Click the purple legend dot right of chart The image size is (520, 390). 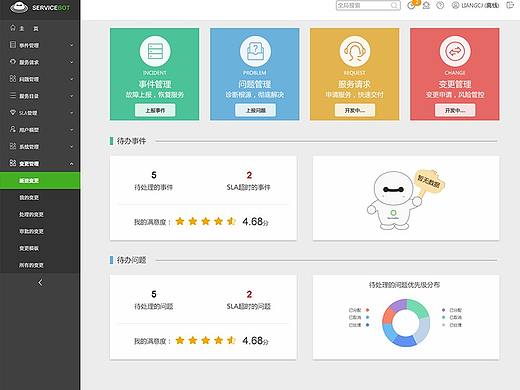[x=443, y=310]
